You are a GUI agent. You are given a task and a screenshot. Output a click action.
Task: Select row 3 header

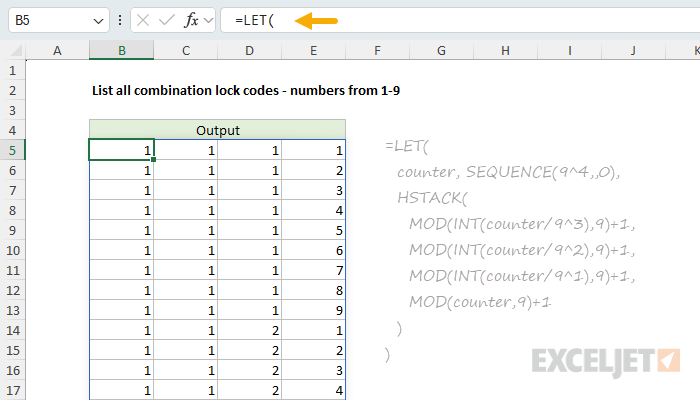[12, 111]
